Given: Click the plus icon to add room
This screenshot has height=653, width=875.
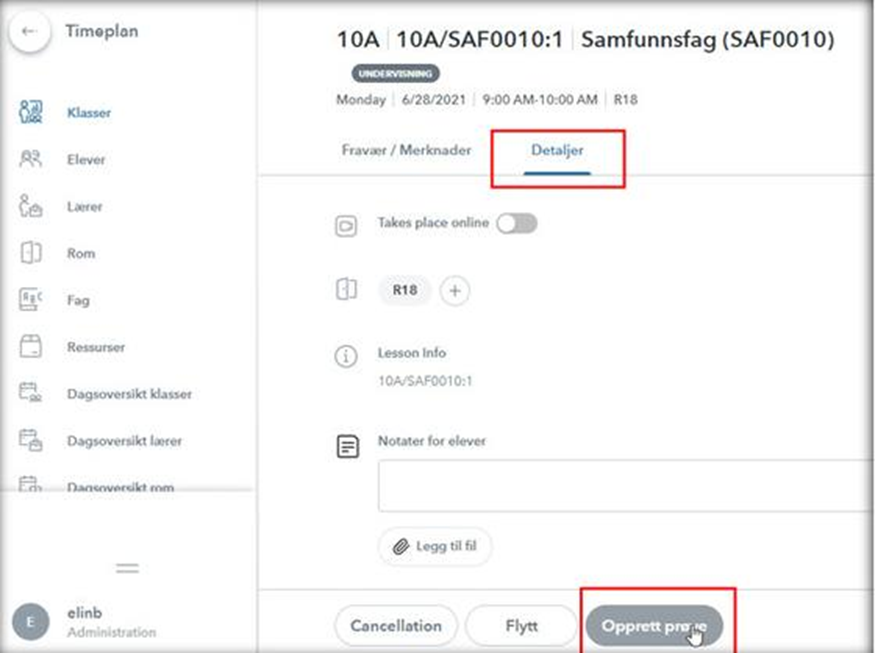Looking at the screenshot, I should tap(454, 291).
